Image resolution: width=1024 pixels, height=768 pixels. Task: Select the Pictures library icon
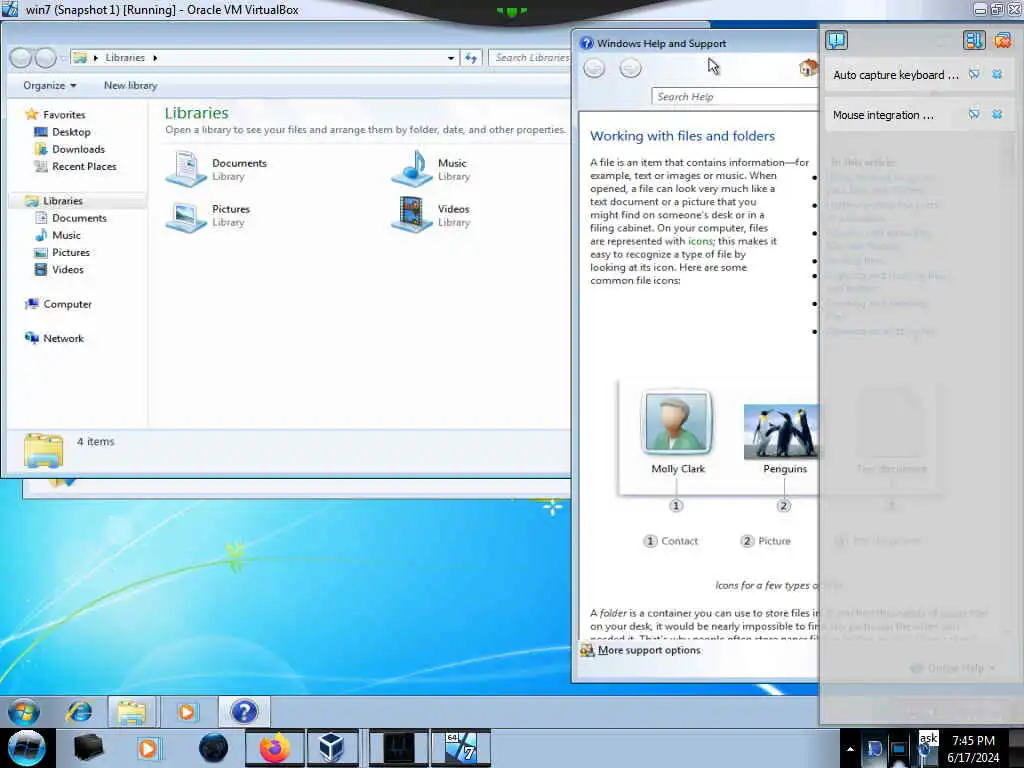186,215
